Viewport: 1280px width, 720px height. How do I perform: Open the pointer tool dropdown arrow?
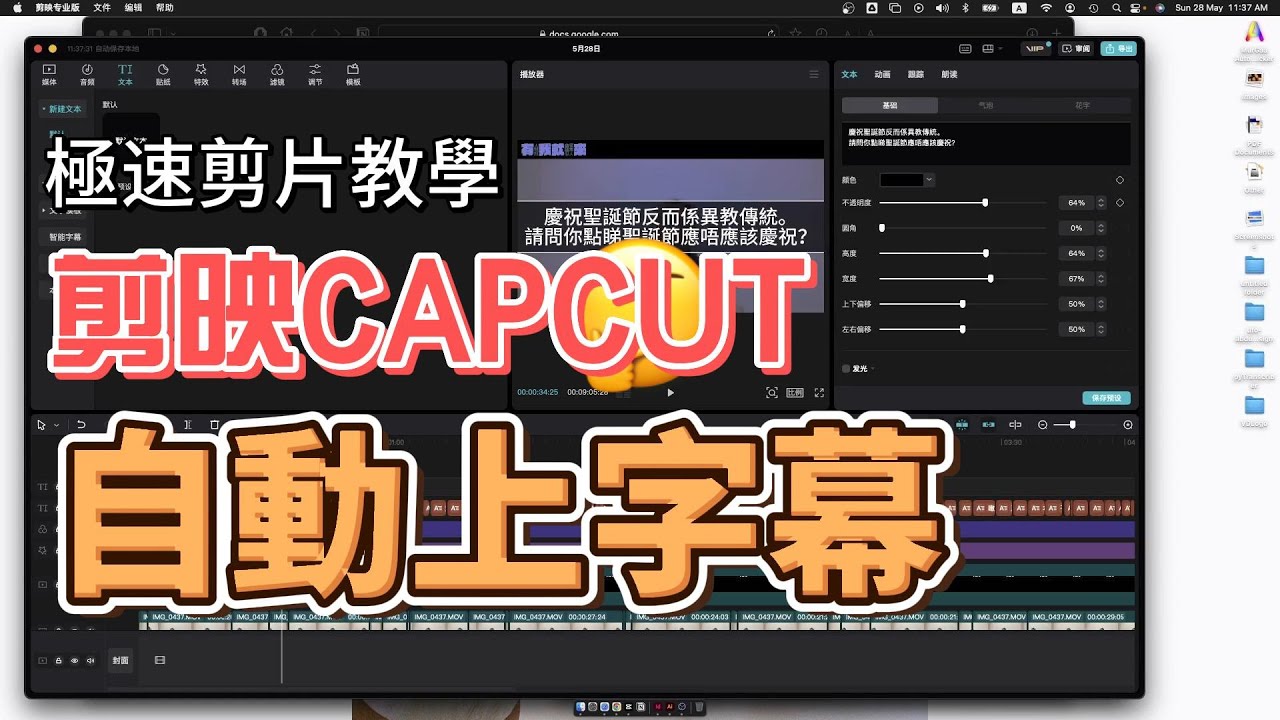tap(56, 425)
